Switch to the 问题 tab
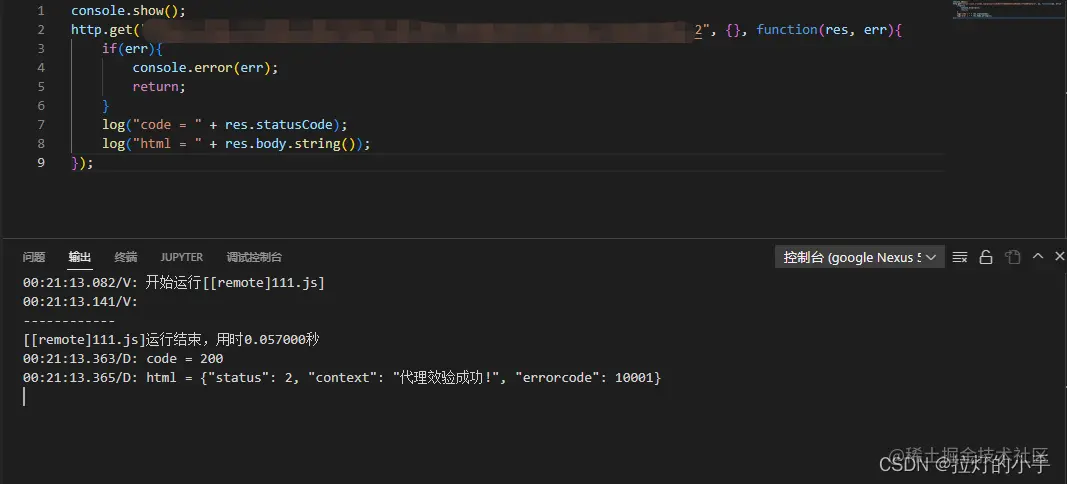This screenshot has width=1067, height=484. pyautogui.click(x=33, y=257)
